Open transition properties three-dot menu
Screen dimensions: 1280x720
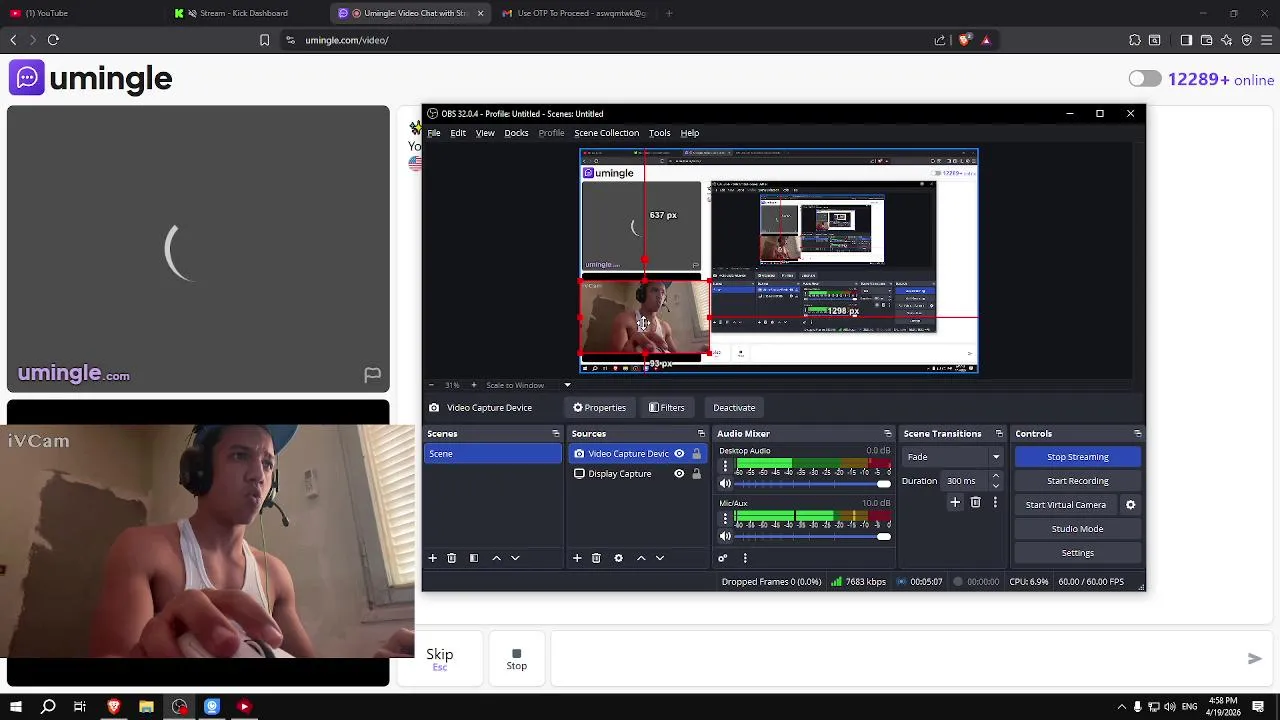[x=995, y=502]
